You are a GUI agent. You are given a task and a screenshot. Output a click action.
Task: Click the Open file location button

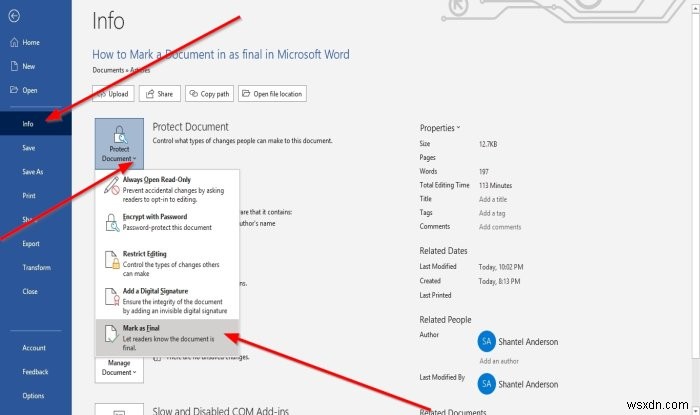[272, 94]
